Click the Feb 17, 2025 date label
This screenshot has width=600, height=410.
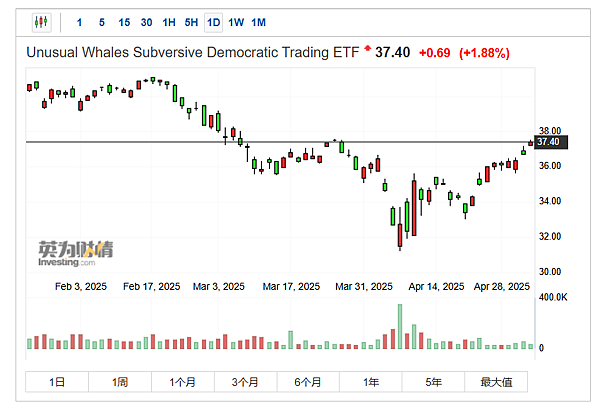(x=152, y=286)
